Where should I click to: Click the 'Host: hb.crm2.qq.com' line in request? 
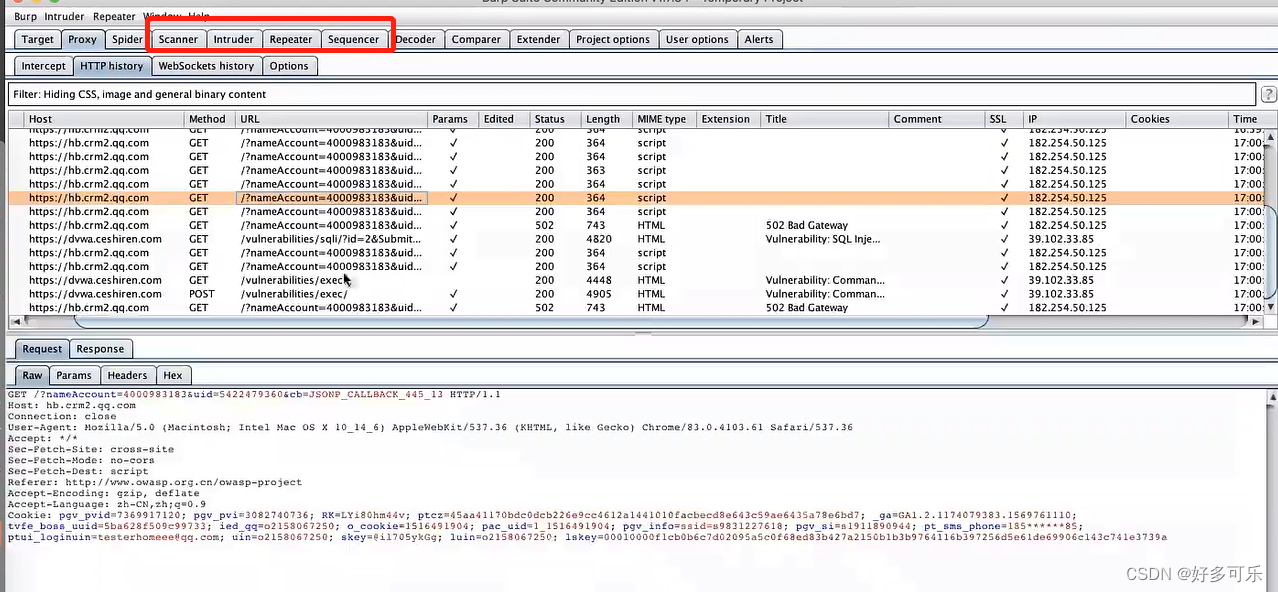click(72, 406)
